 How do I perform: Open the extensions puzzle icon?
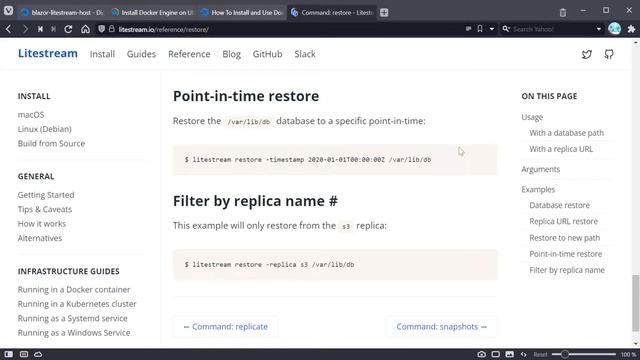coord(631,29)
